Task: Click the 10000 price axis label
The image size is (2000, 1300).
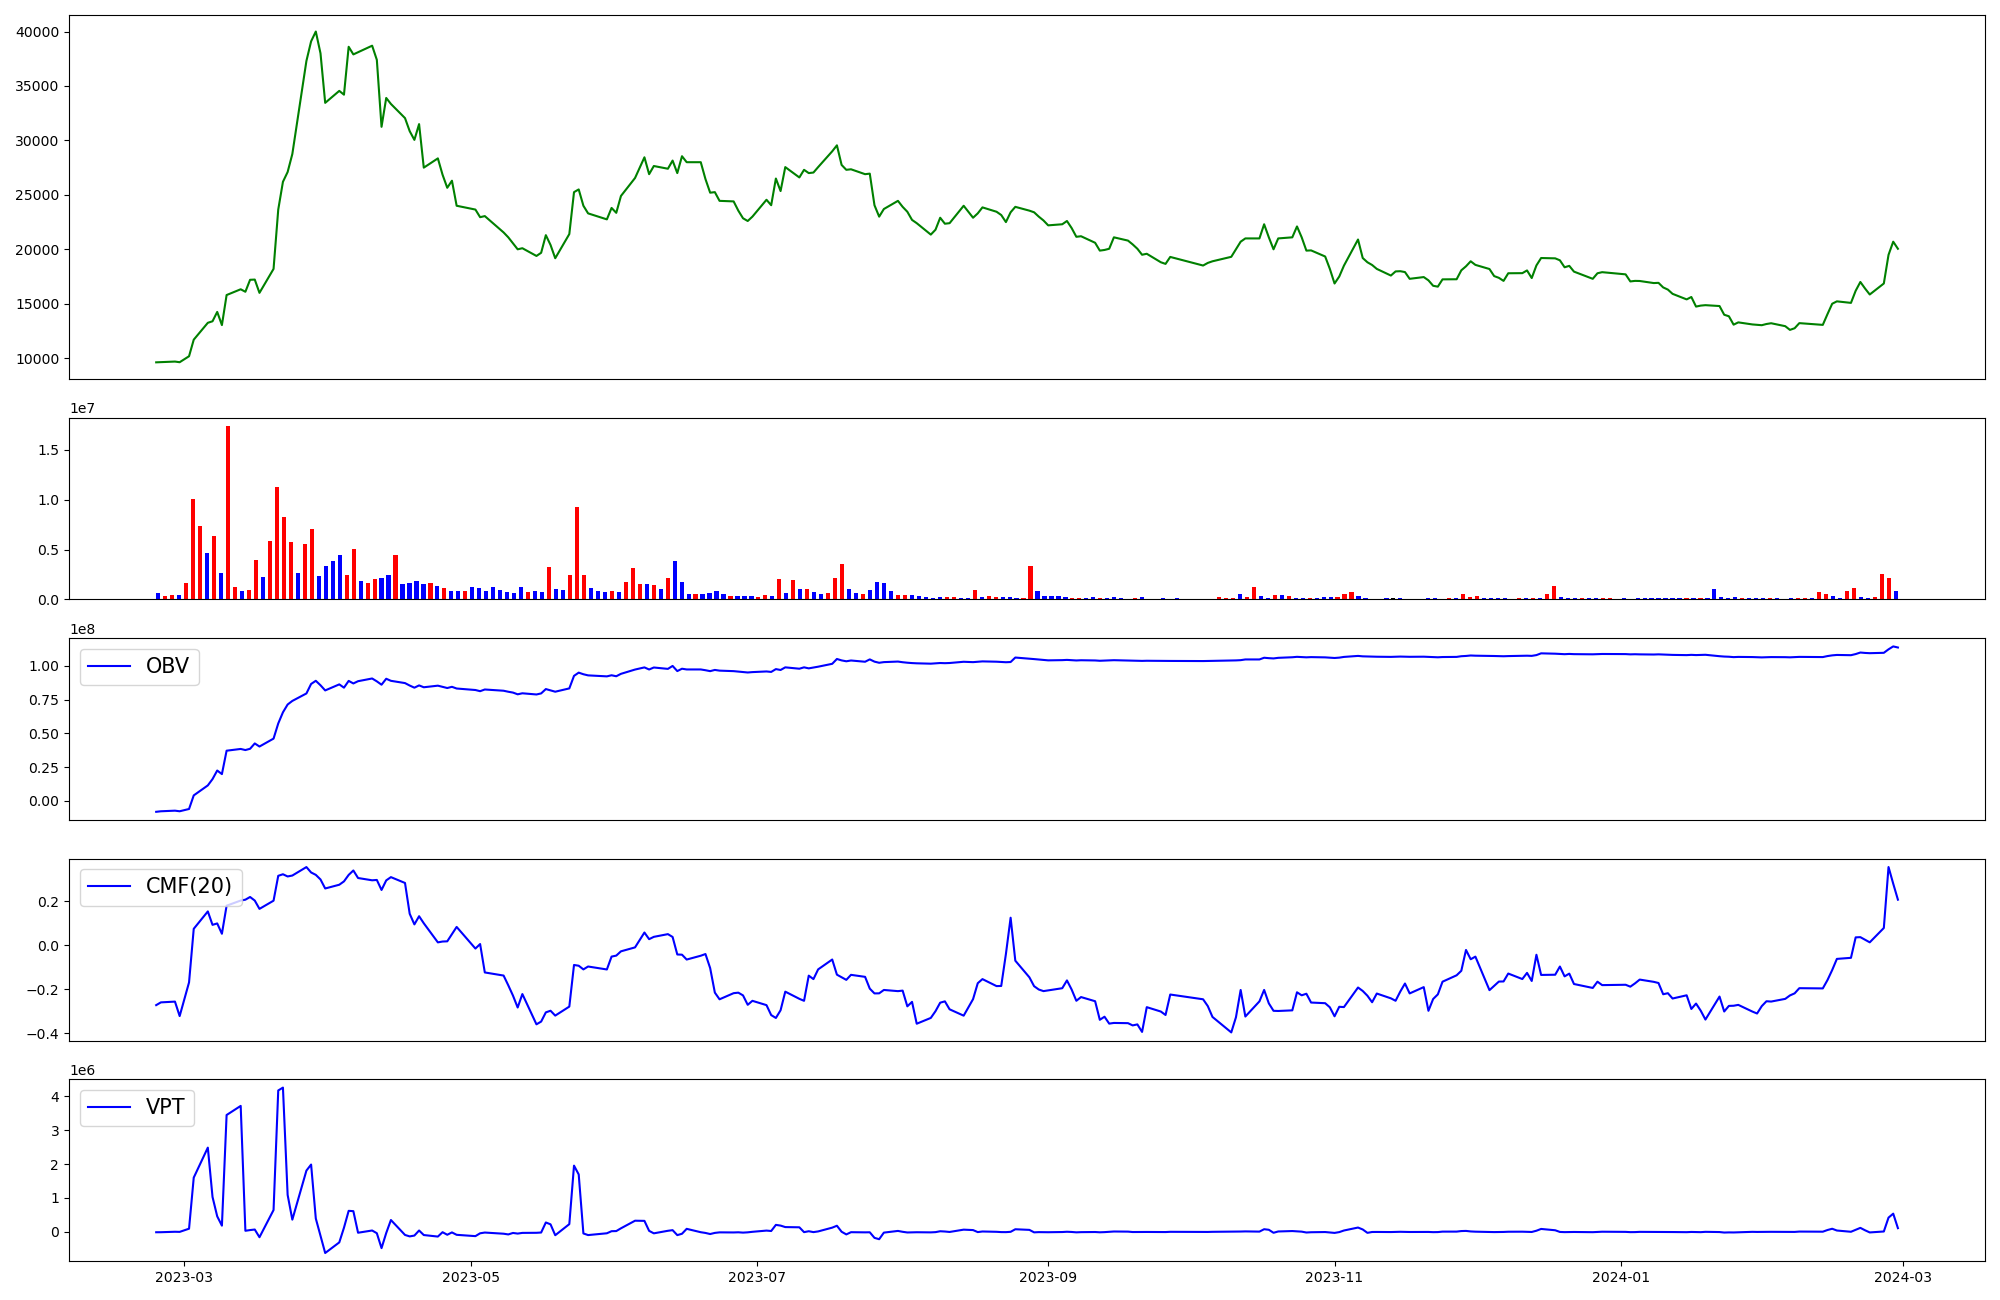Action: (x=37, y=359)
